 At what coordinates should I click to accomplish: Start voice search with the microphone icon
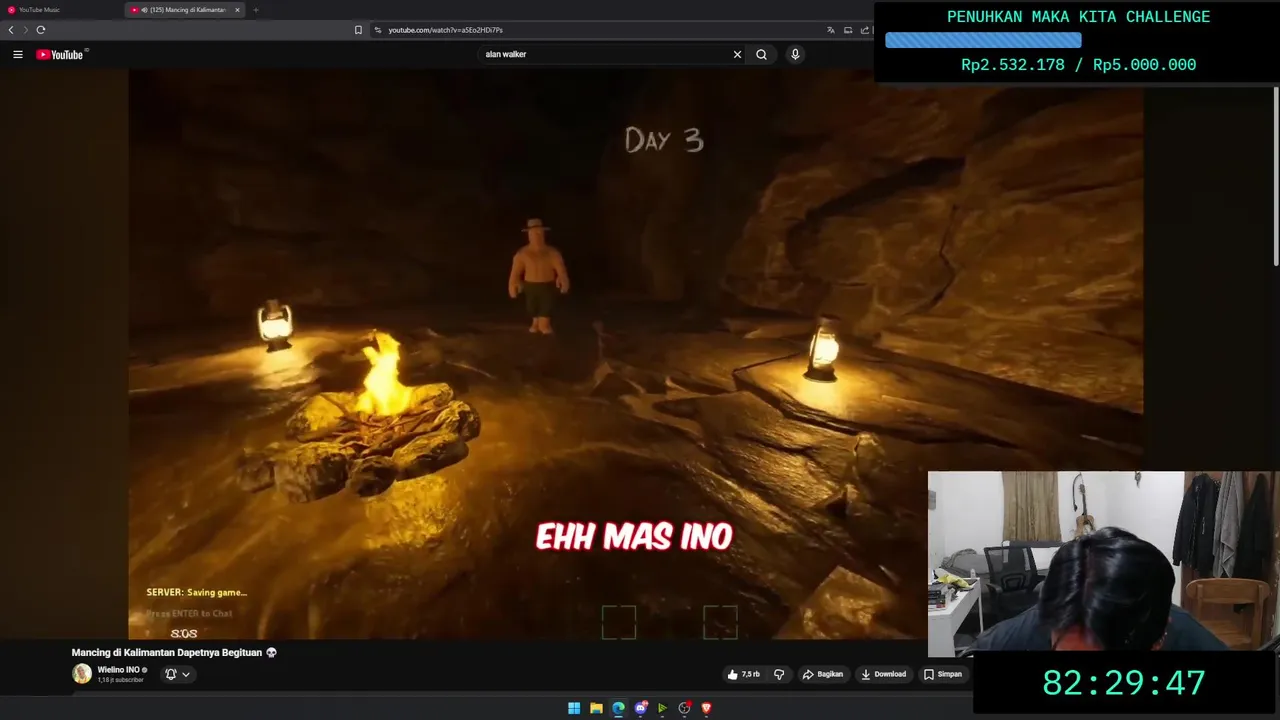coord(795,54)
